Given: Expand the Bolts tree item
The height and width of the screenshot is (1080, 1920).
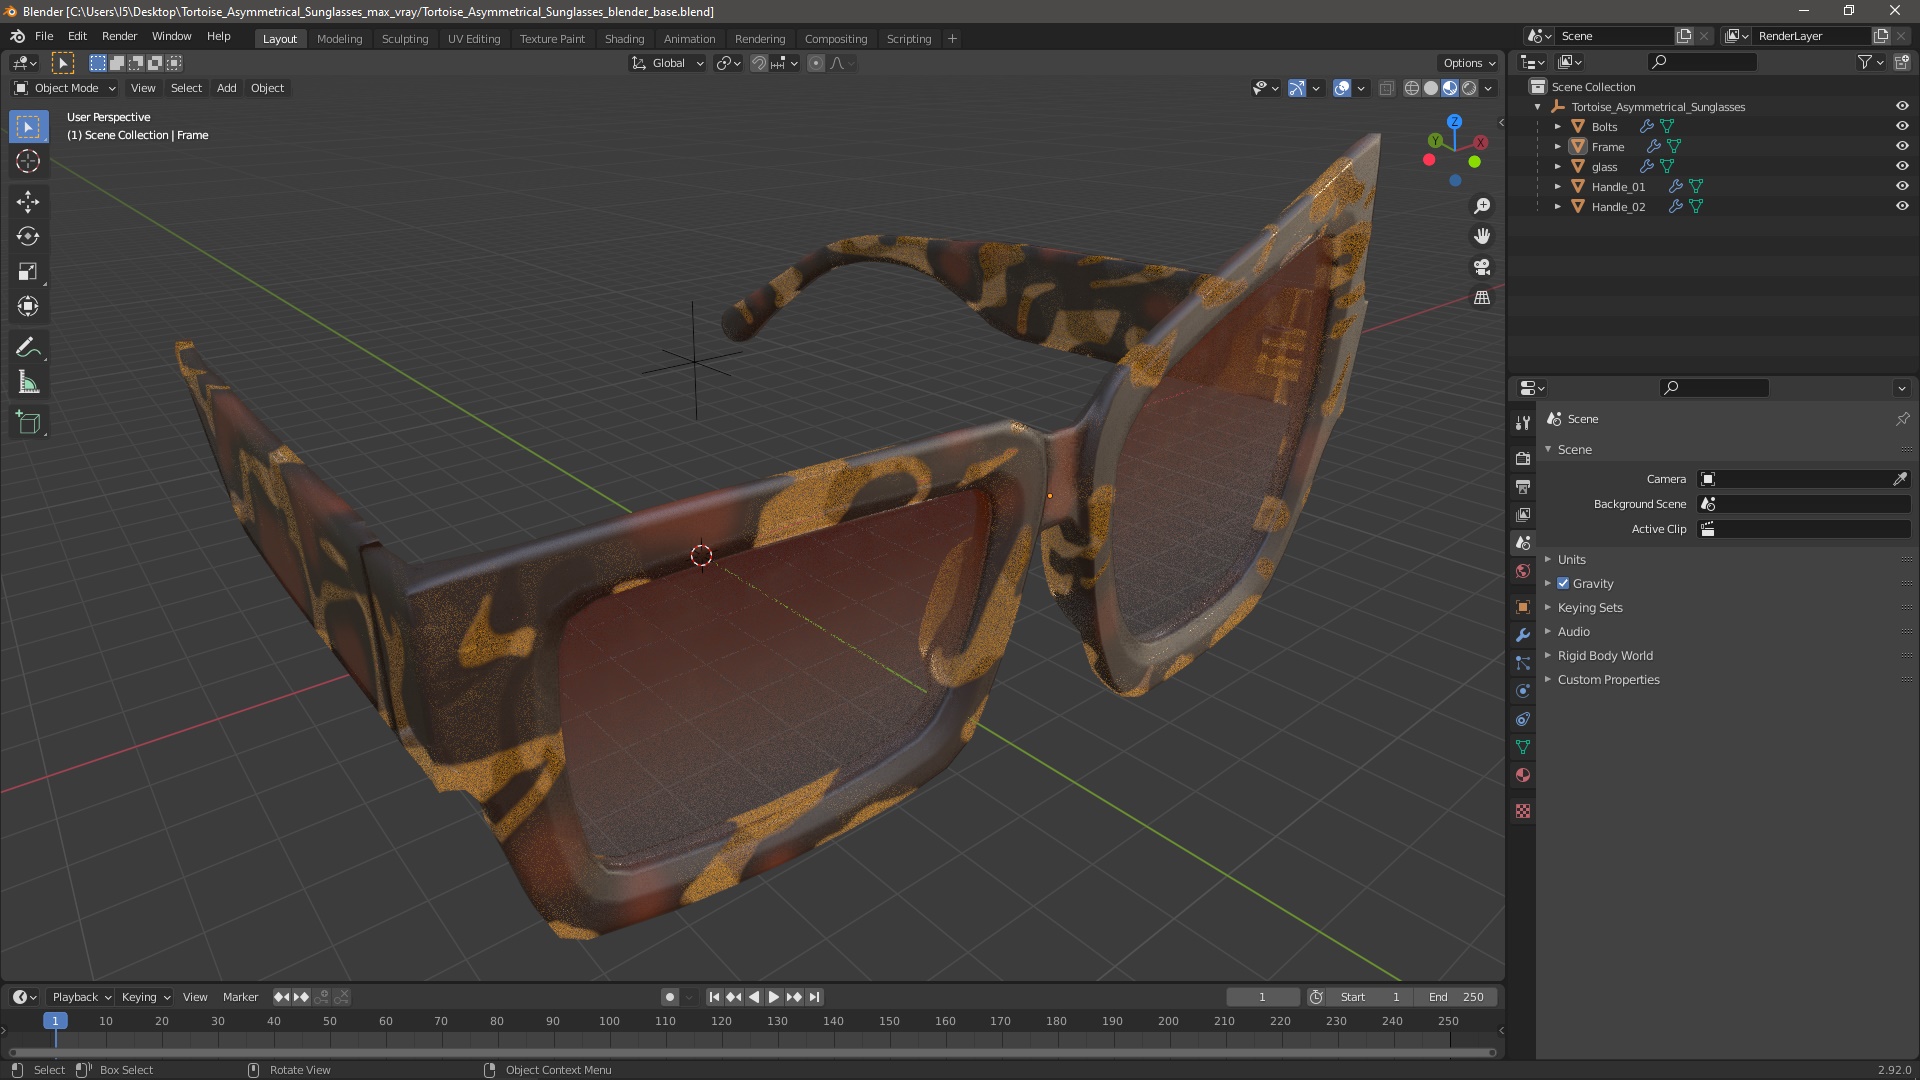Looking at the screenshot, I should 1557,126.
